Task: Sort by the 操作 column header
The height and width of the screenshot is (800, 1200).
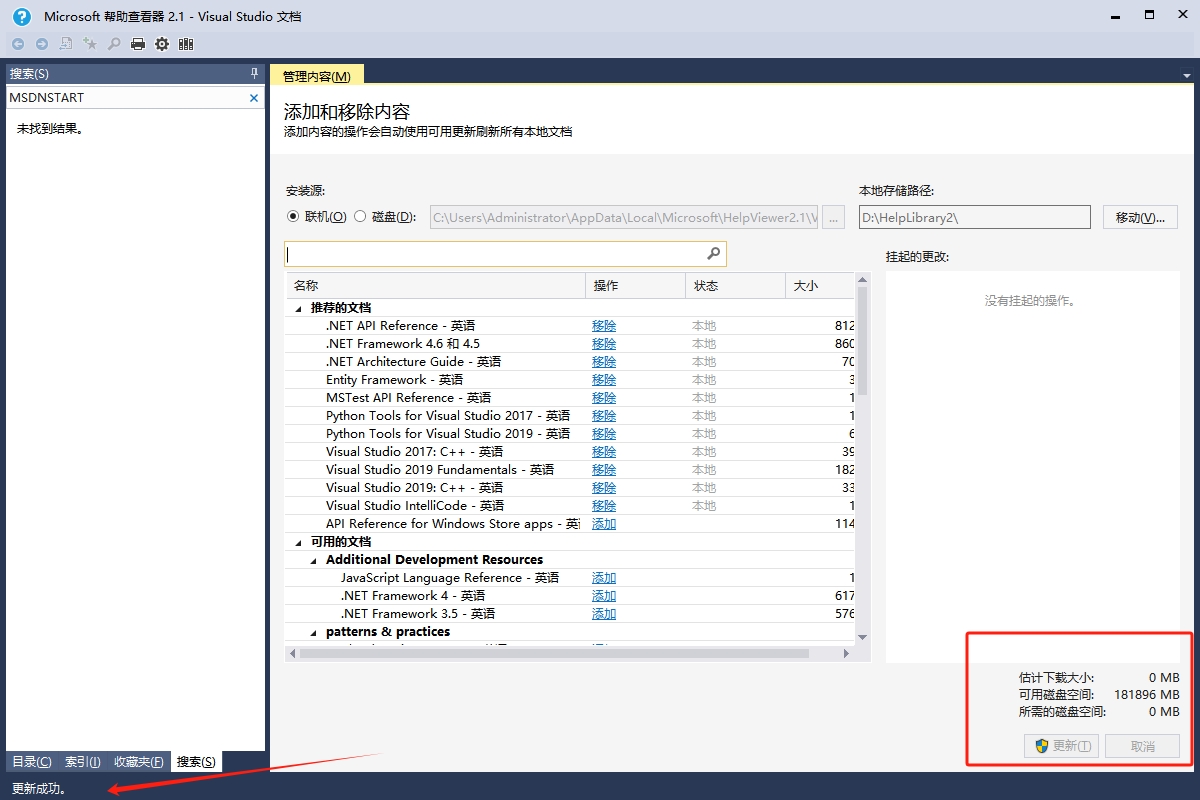Action: (x=635, y=286)
